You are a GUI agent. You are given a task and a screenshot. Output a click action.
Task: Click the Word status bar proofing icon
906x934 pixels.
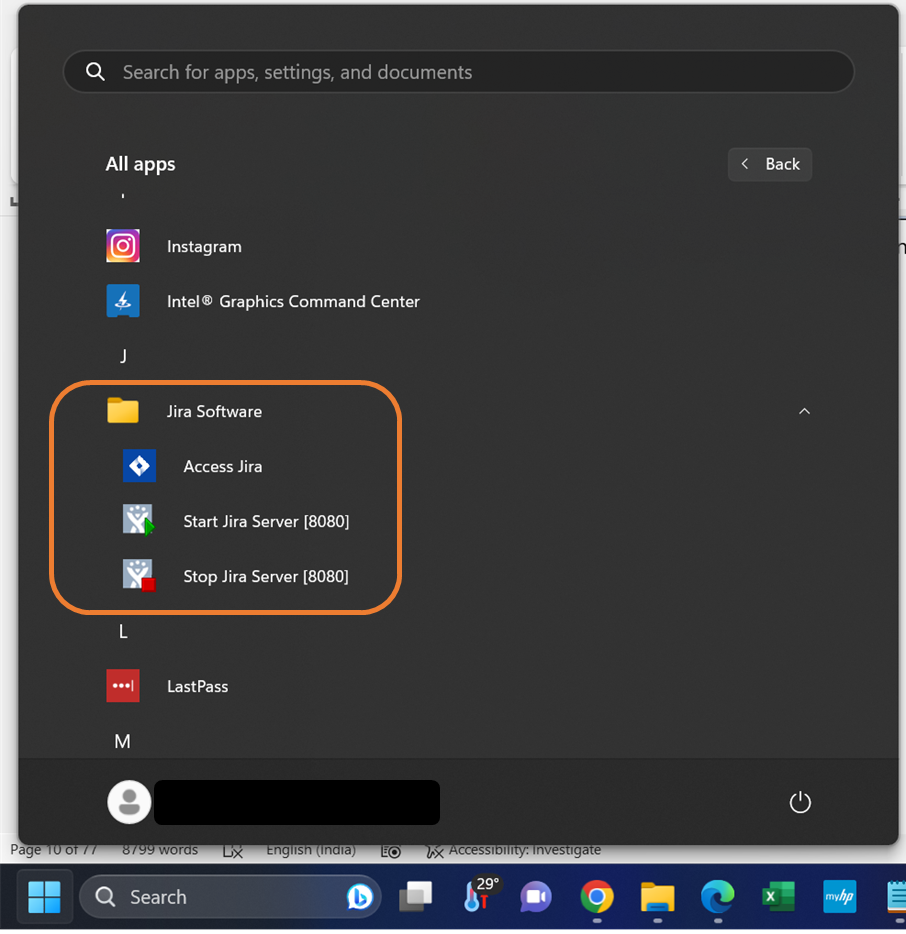pos(232,851)
